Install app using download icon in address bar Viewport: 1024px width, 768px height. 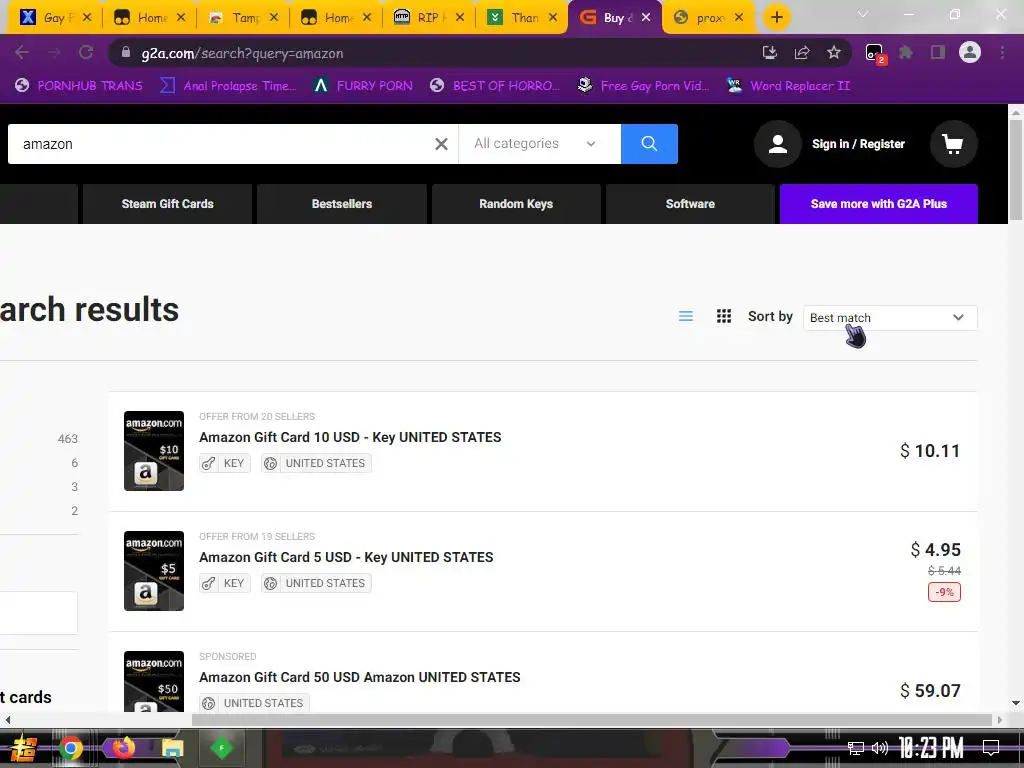(x=770, y=53)
